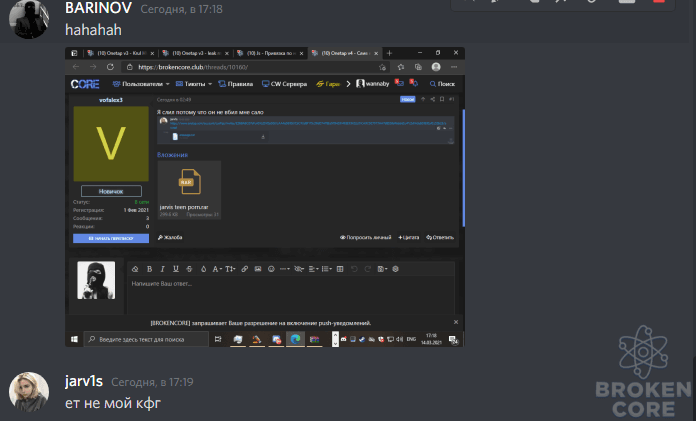Click the browser forward arrow
Screen dimensions: 696x421
tap(93, 67)
